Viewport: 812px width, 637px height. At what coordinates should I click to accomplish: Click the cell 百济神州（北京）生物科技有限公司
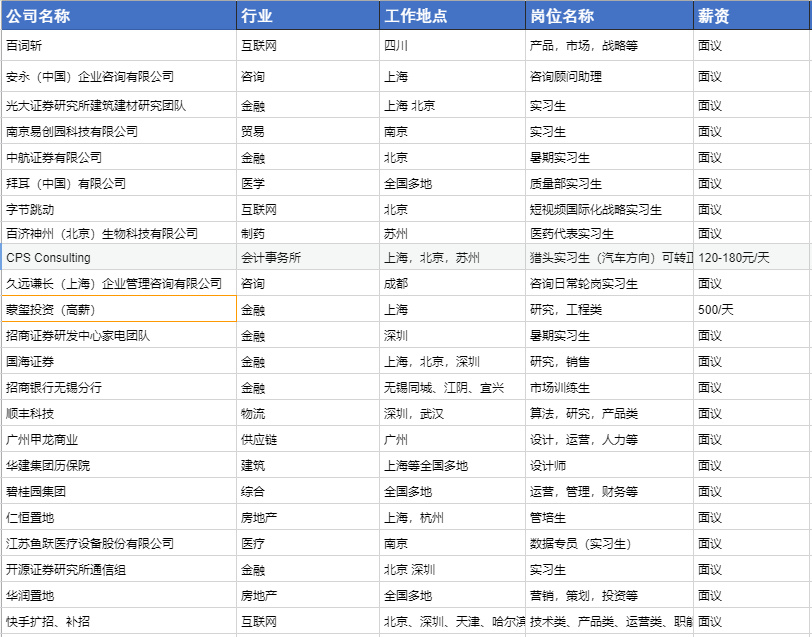(119, 233)
